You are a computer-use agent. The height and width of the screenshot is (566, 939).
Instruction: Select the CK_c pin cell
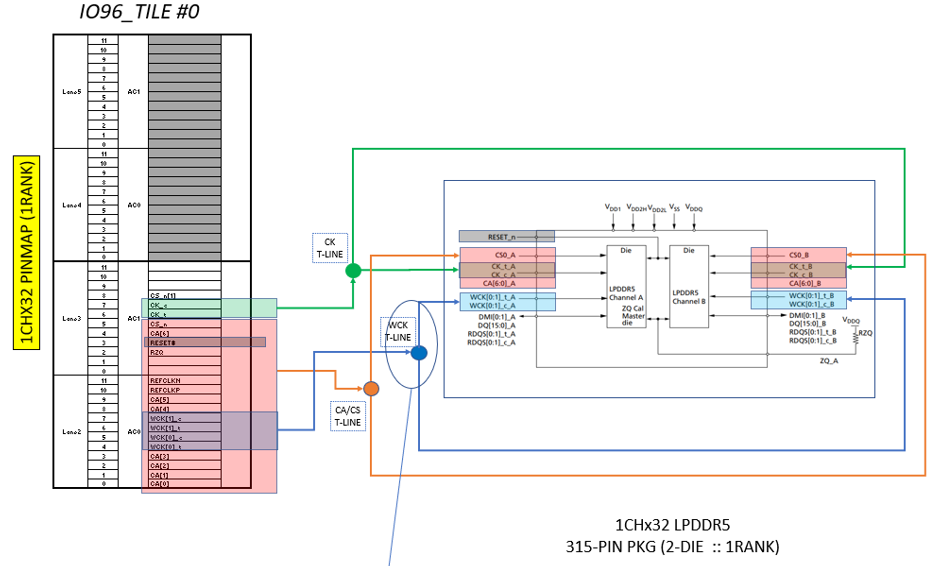tap(185, 305)
